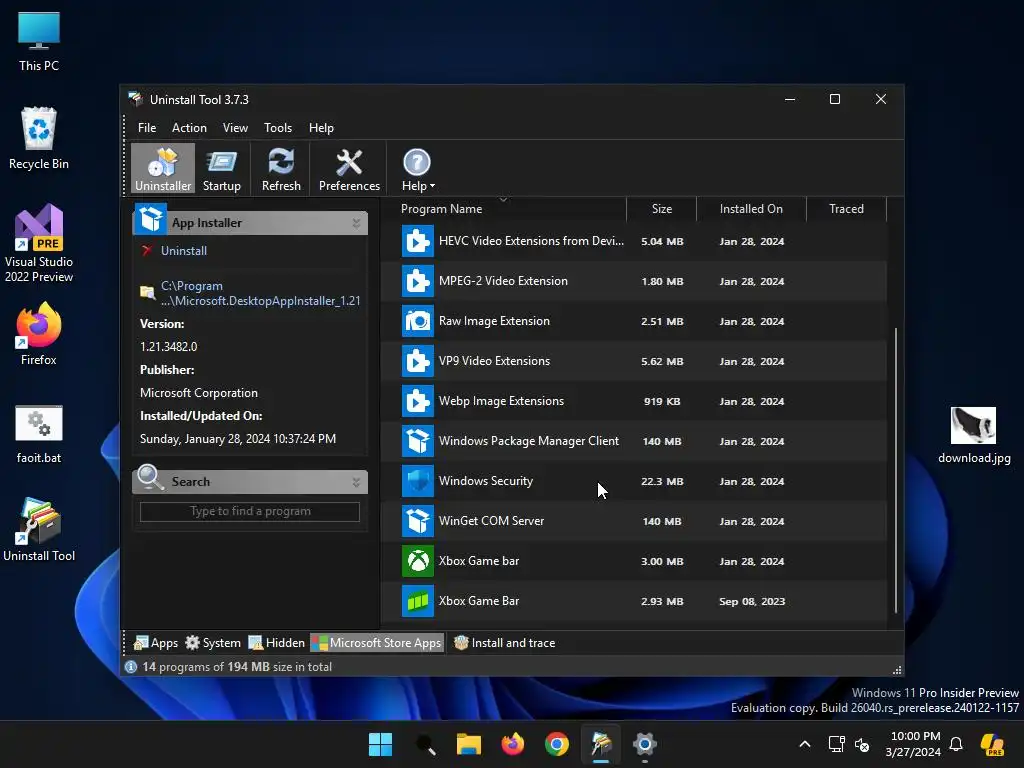Click the MPEG-2 Video Extension icon
Screen dimensions: 1024x768
417,281
